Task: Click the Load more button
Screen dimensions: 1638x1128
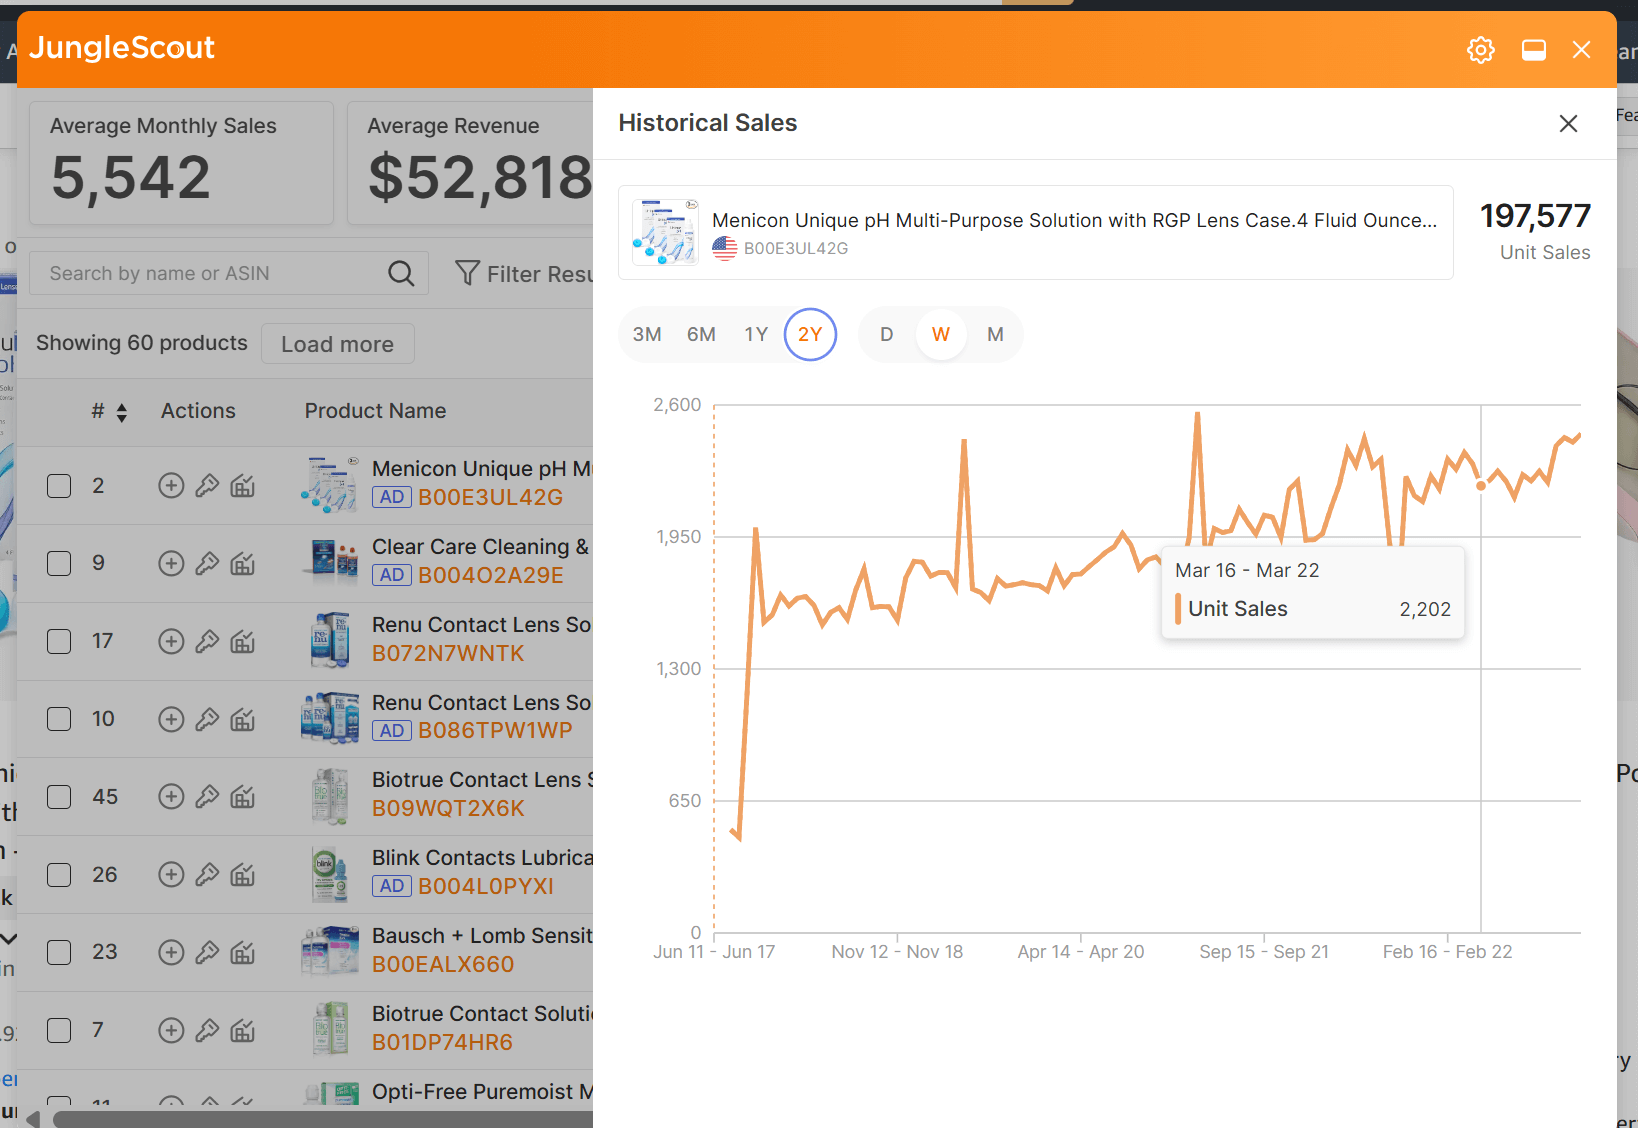Action: 338,344
